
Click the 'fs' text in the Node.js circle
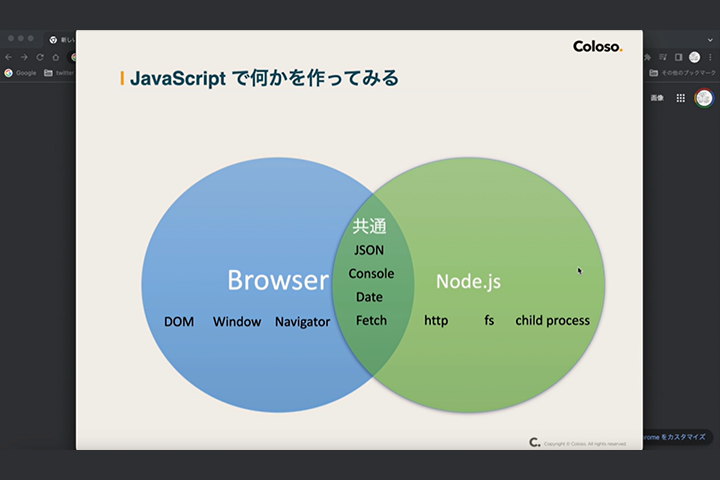coord(489,320)
